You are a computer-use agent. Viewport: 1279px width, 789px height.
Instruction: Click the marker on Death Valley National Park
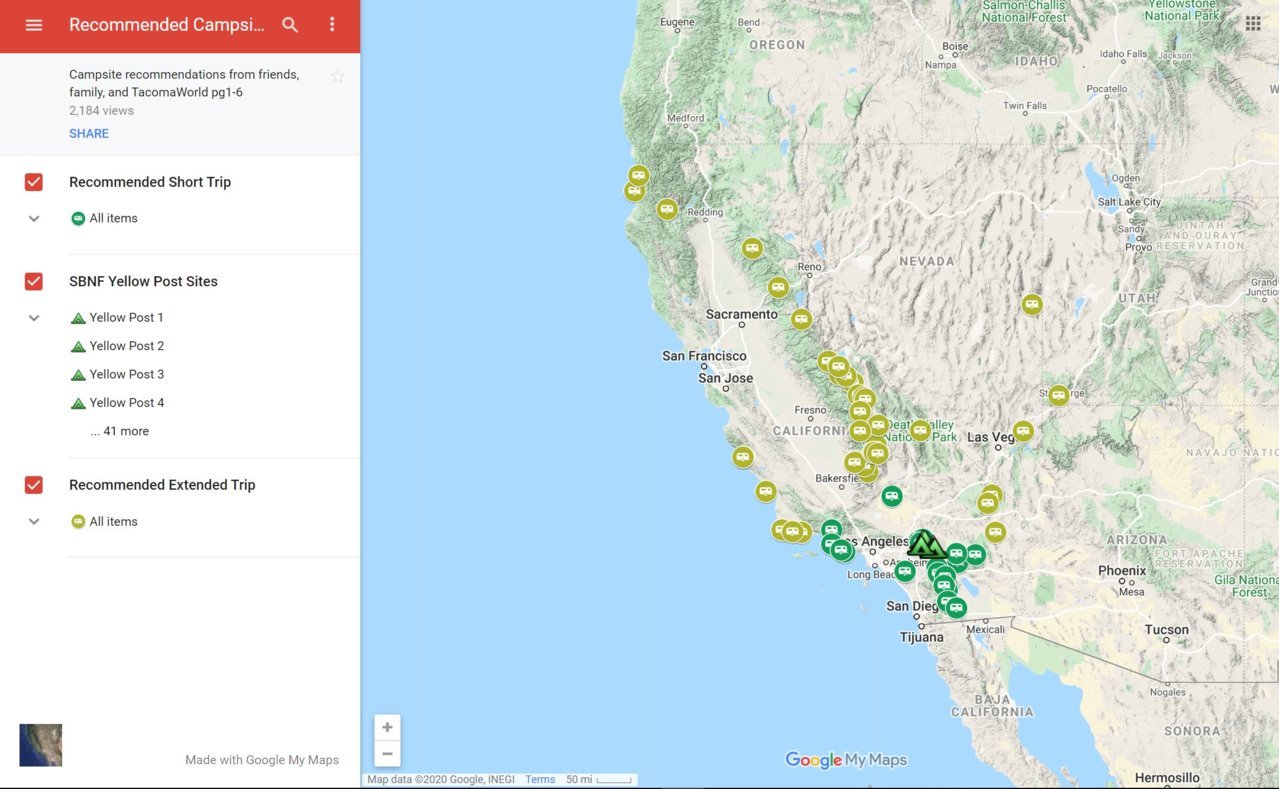(920, 430)
